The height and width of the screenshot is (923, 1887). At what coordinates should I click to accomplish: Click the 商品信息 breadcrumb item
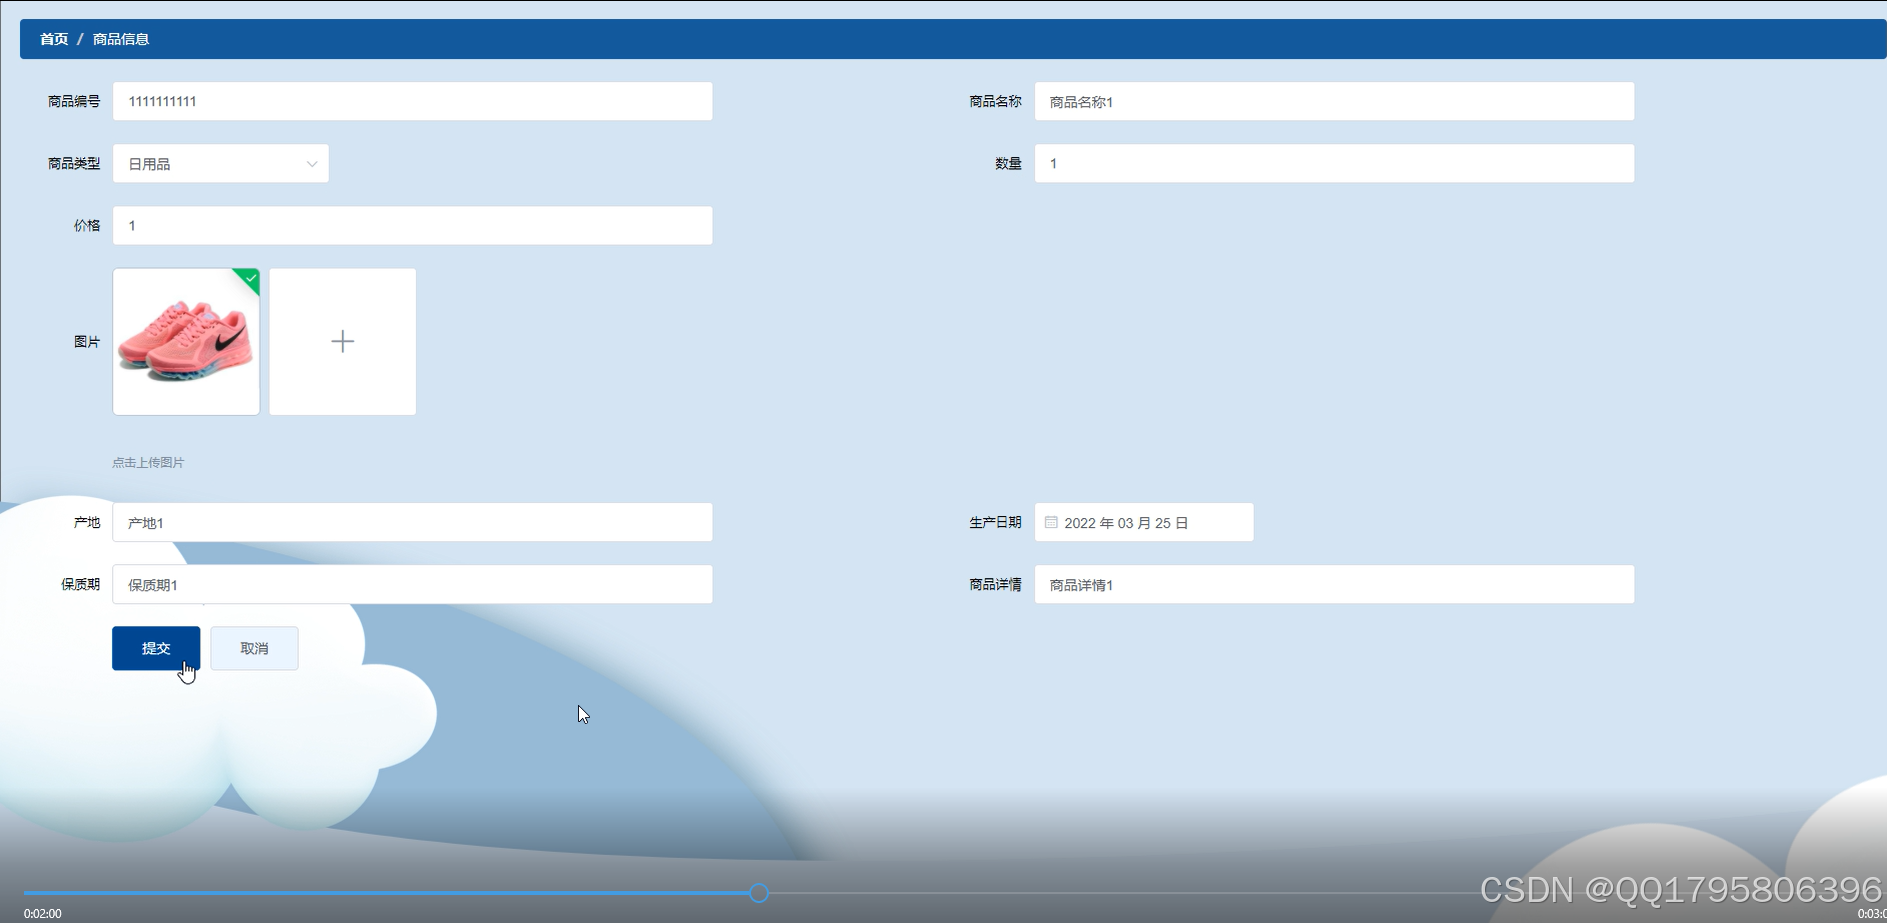coord(121,39)
